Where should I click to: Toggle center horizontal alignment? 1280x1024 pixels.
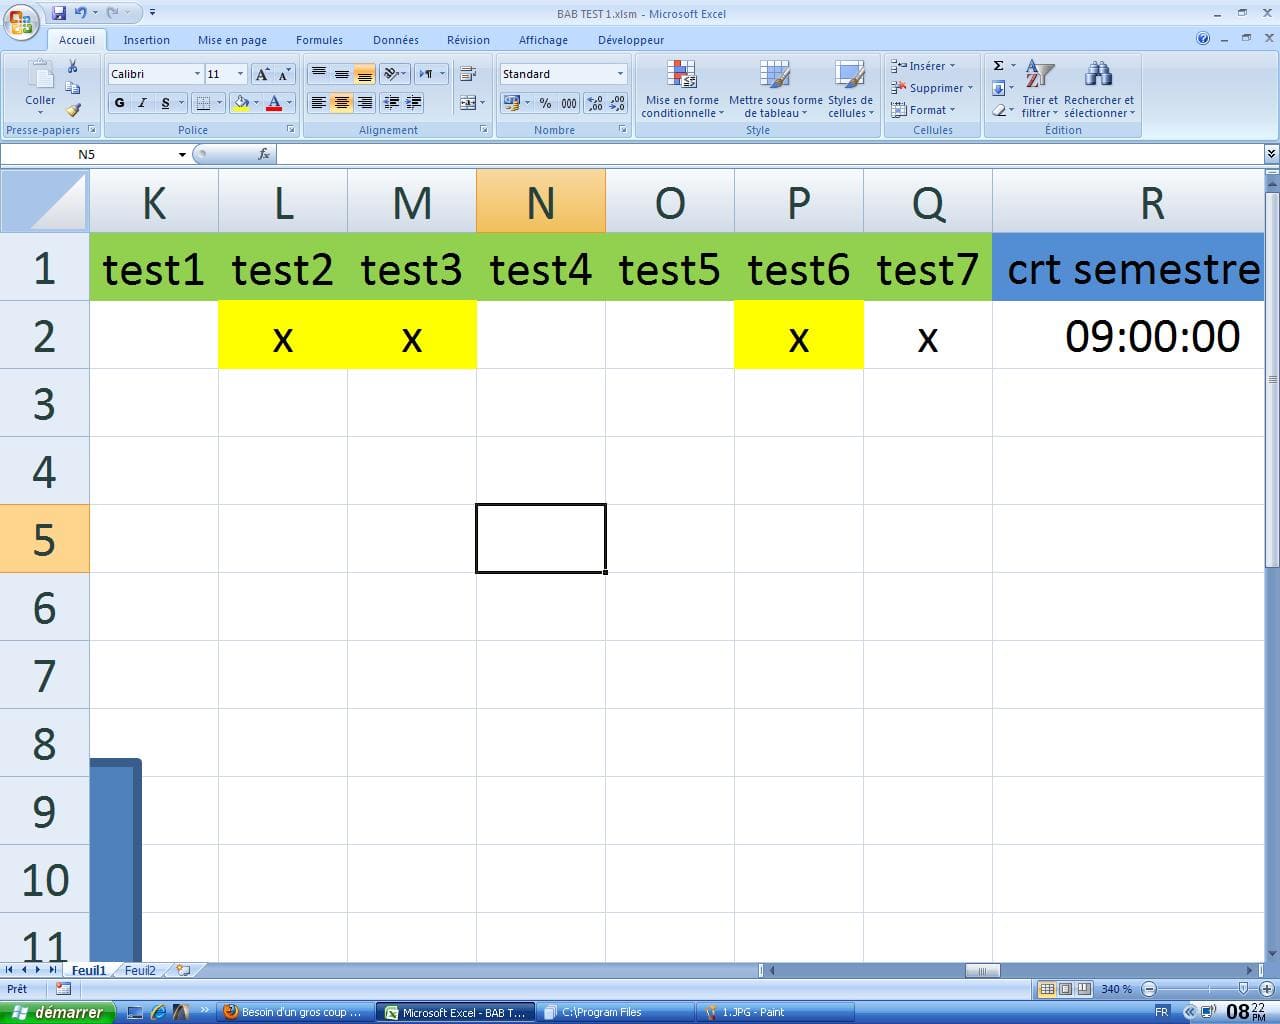click(x=341, y=102)
